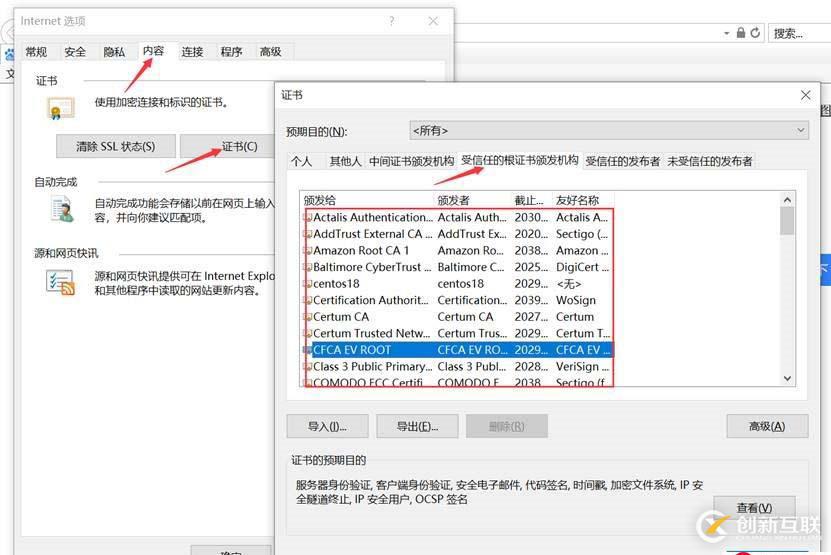This screenshot has width=831, height=555.
Task: Click the certificate icon in 证书 section
Action: [x=60, y=108]
